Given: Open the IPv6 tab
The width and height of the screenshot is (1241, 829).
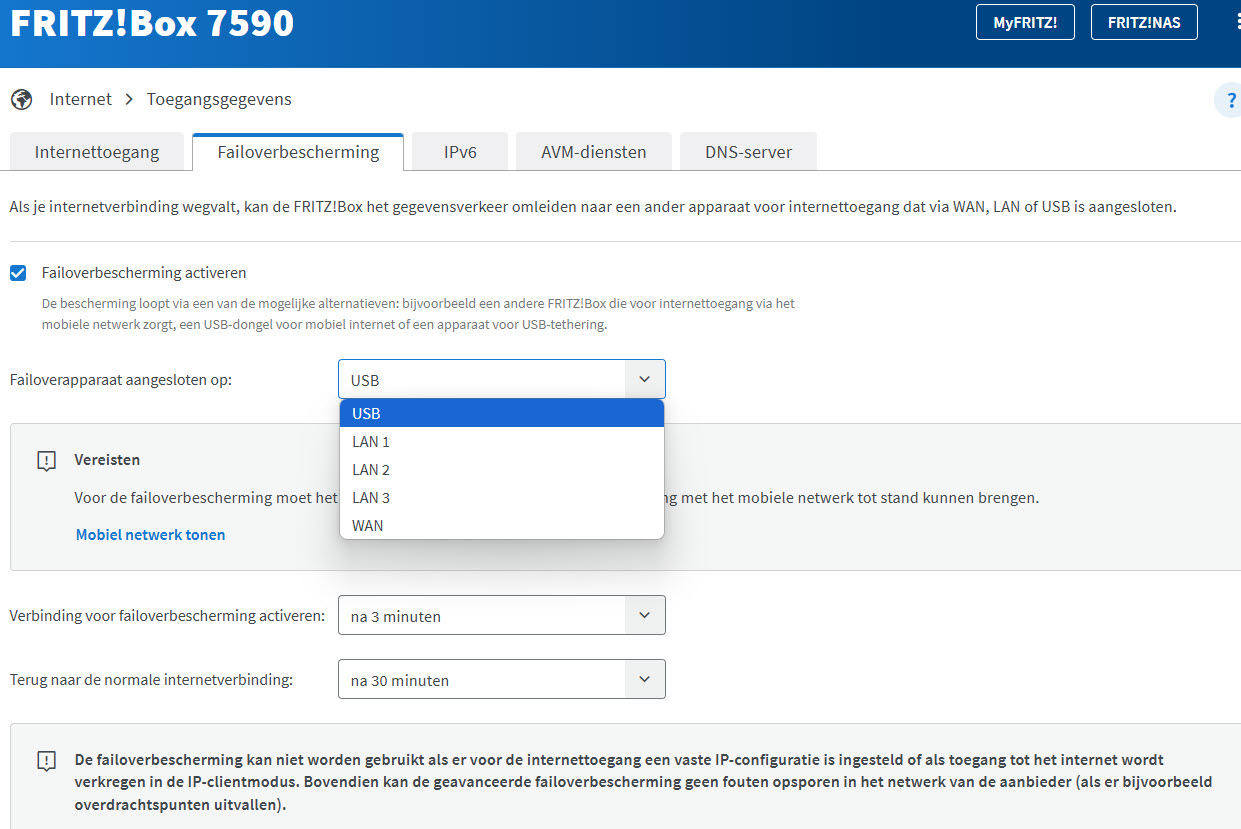Looking at the screenshot, I should click(x=460, y=152).
